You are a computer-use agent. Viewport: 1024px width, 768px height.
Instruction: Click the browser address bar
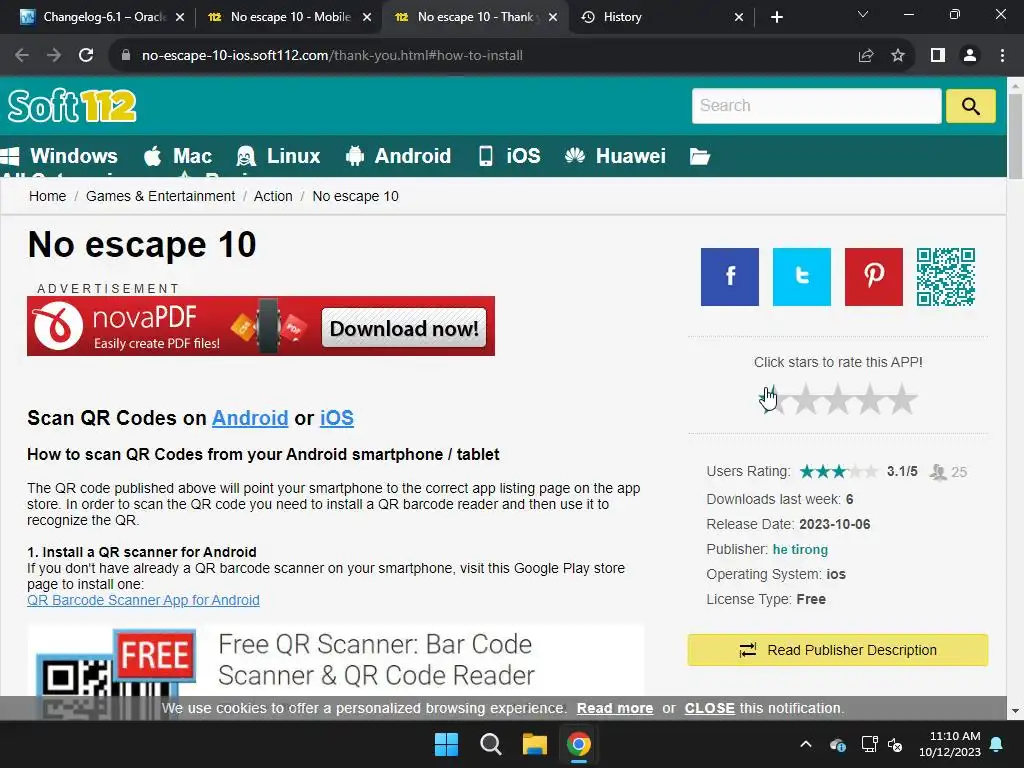click(483, 55)
